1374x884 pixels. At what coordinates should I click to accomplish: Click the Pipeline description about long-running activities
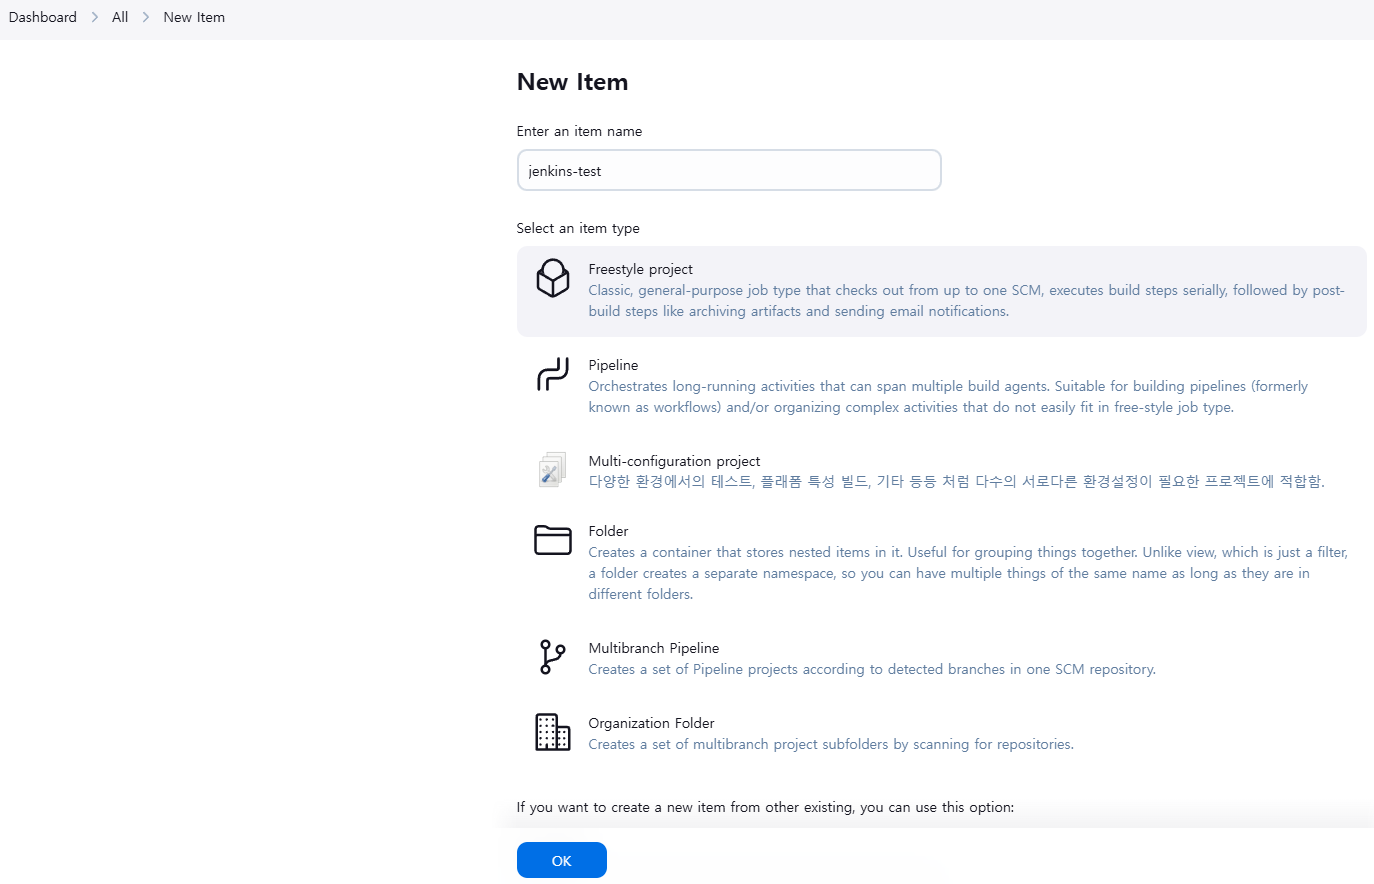point(948,397)
